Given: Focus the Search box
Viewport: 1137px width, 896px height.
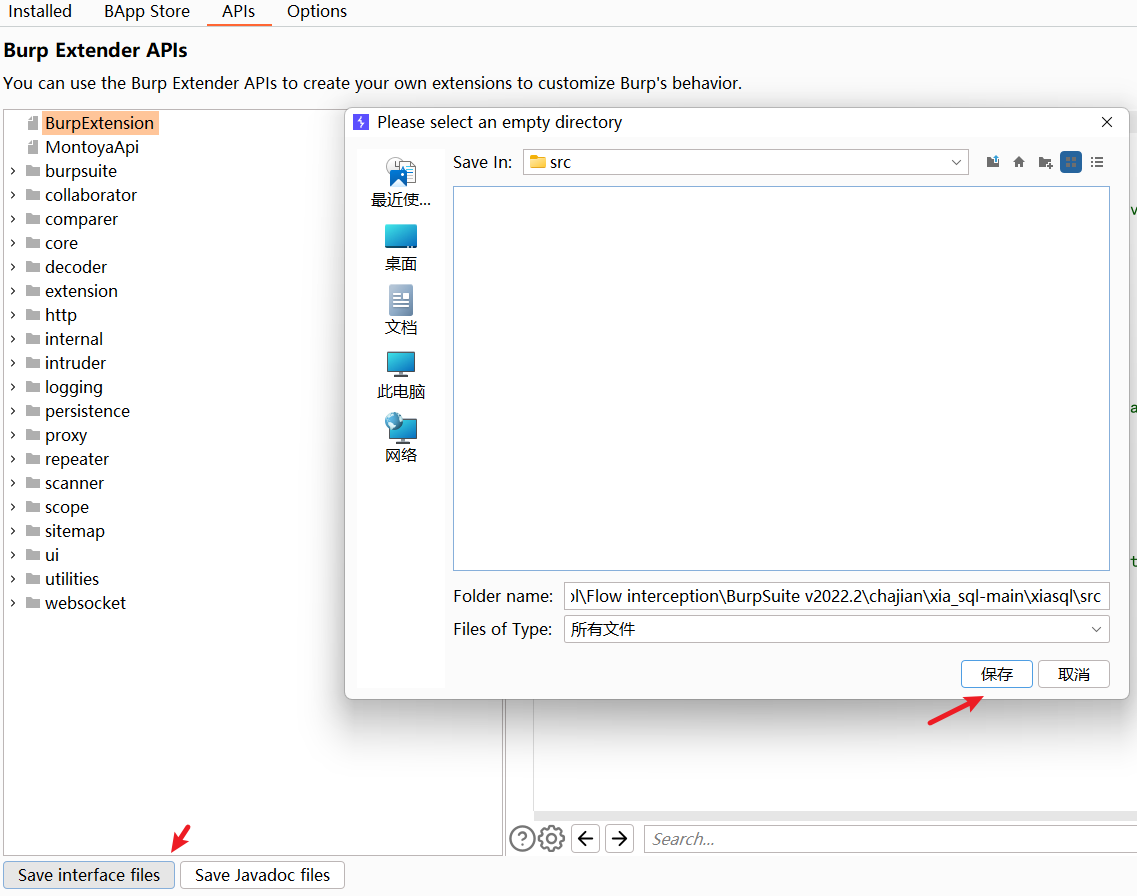Looking at the screenshot, I should pyautogui.click(x=890, y=839).
